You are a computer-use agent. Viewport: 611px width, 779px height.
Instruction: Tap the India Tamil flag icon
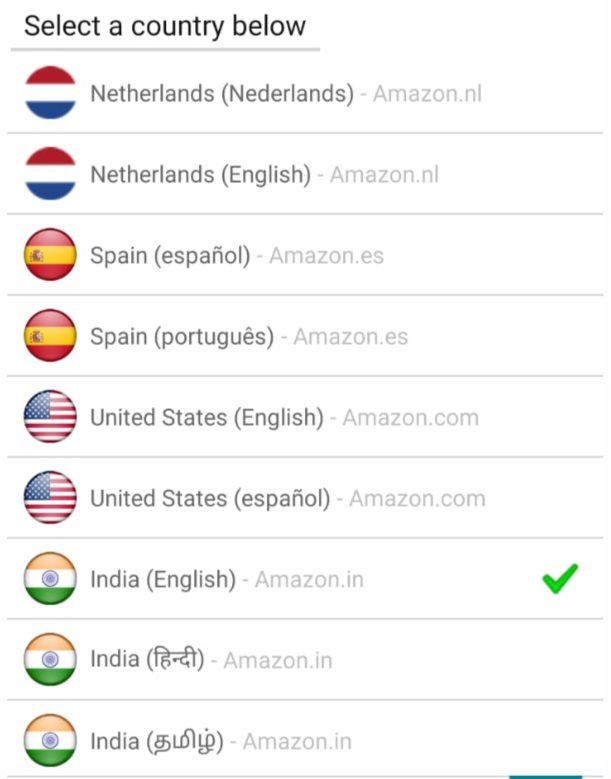(50, 741)
